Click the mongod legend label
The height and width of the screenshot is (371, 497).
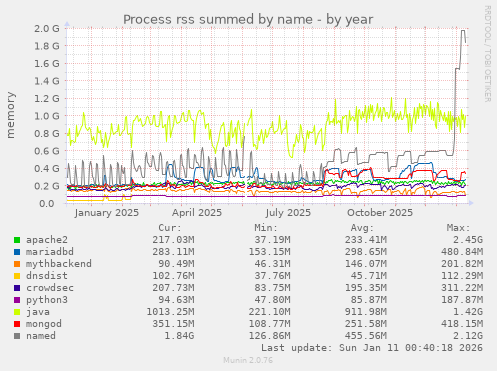(44, 324)
